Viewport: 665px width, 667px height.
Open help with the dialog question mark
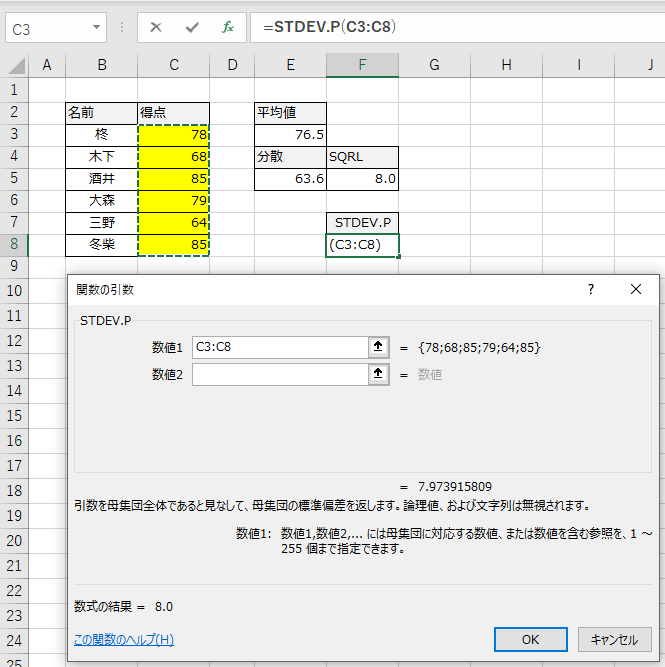(x=591, y=289)
